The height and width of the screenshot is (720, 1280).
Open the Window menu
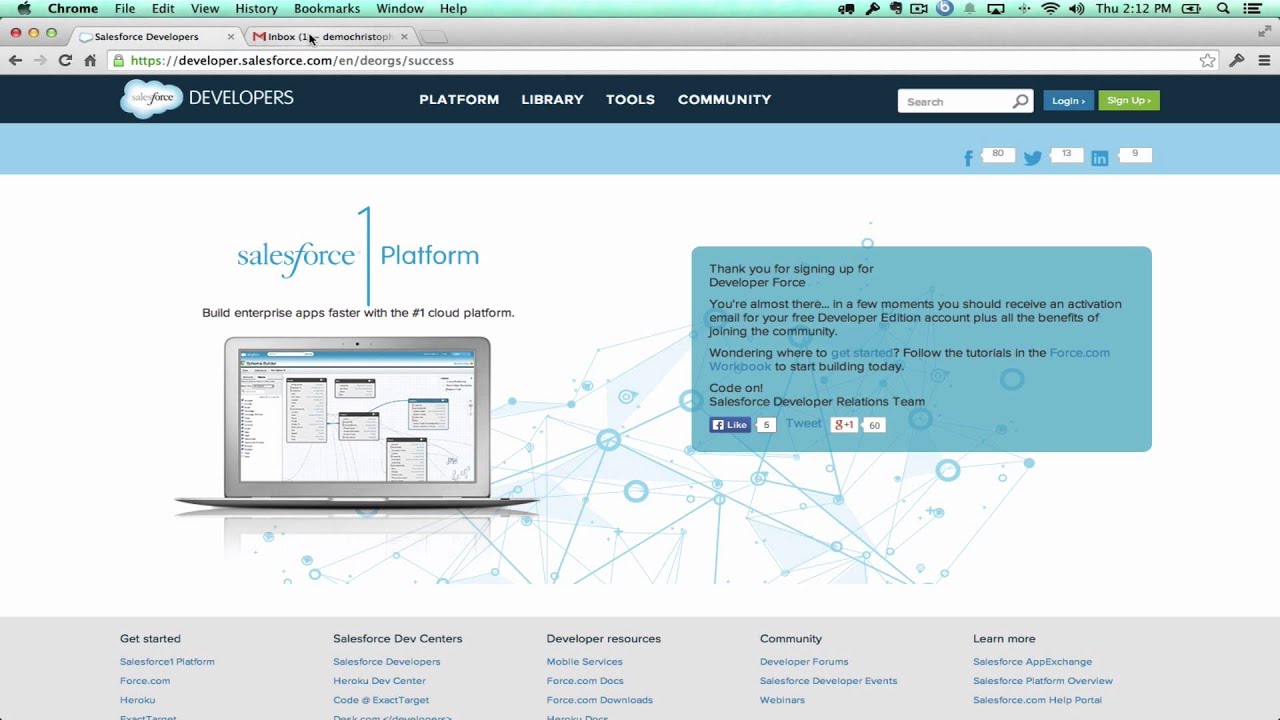(400, 8)
